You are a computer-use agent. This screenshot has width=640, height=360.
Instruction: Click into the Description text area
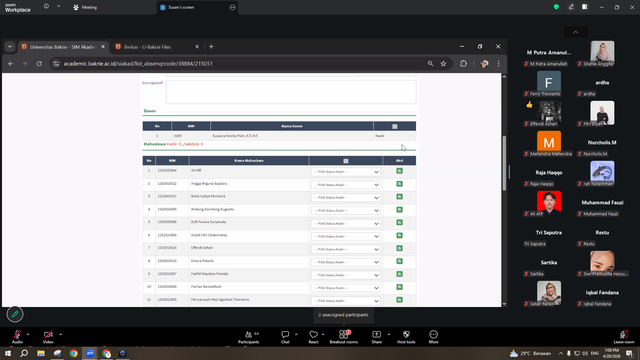[291, 92]
